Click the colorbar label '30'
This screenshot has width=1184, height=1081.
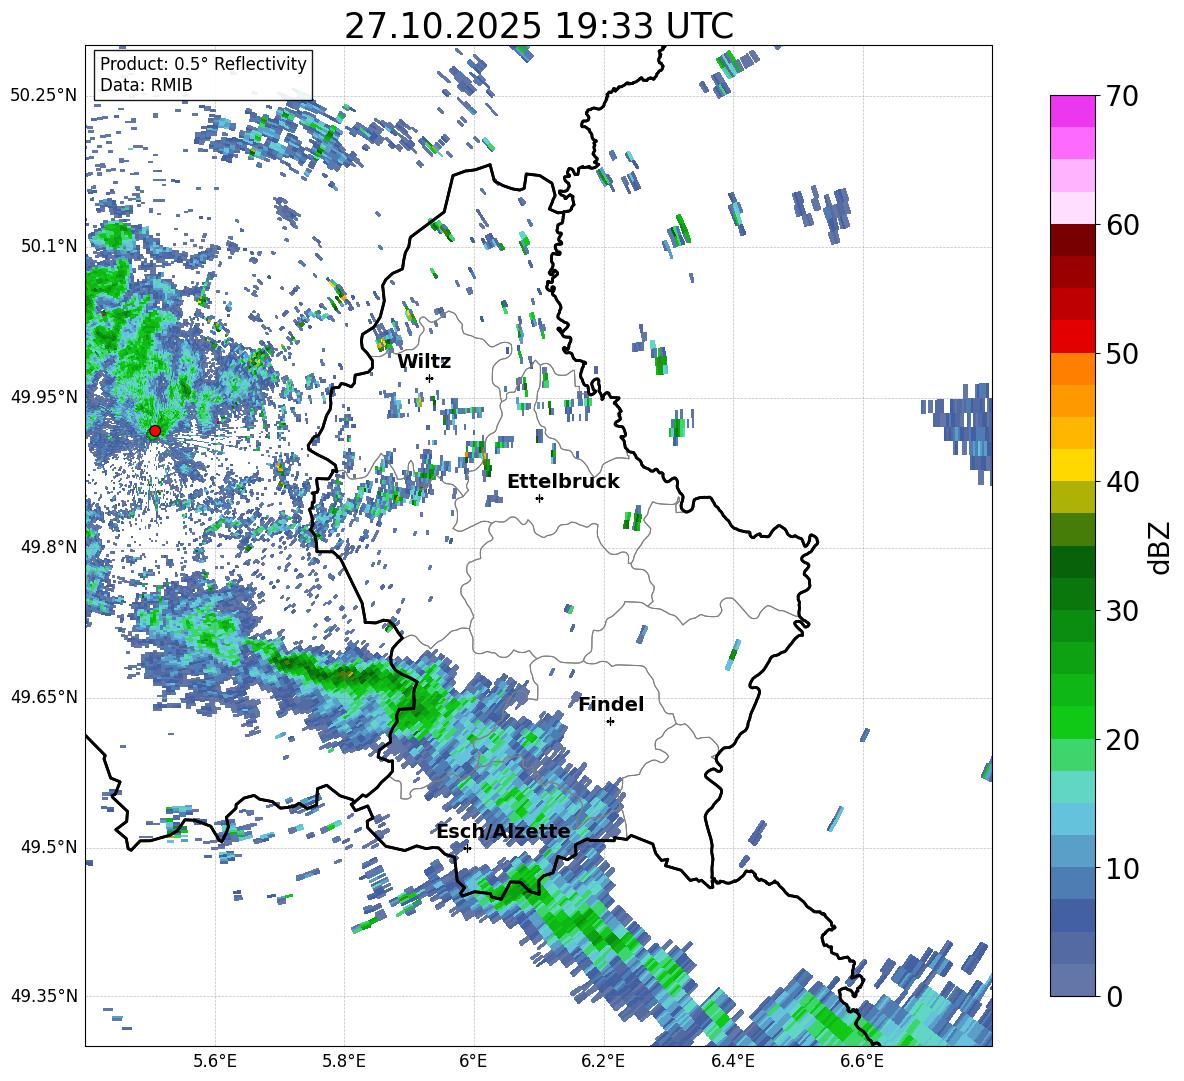tap(1122, 611)
